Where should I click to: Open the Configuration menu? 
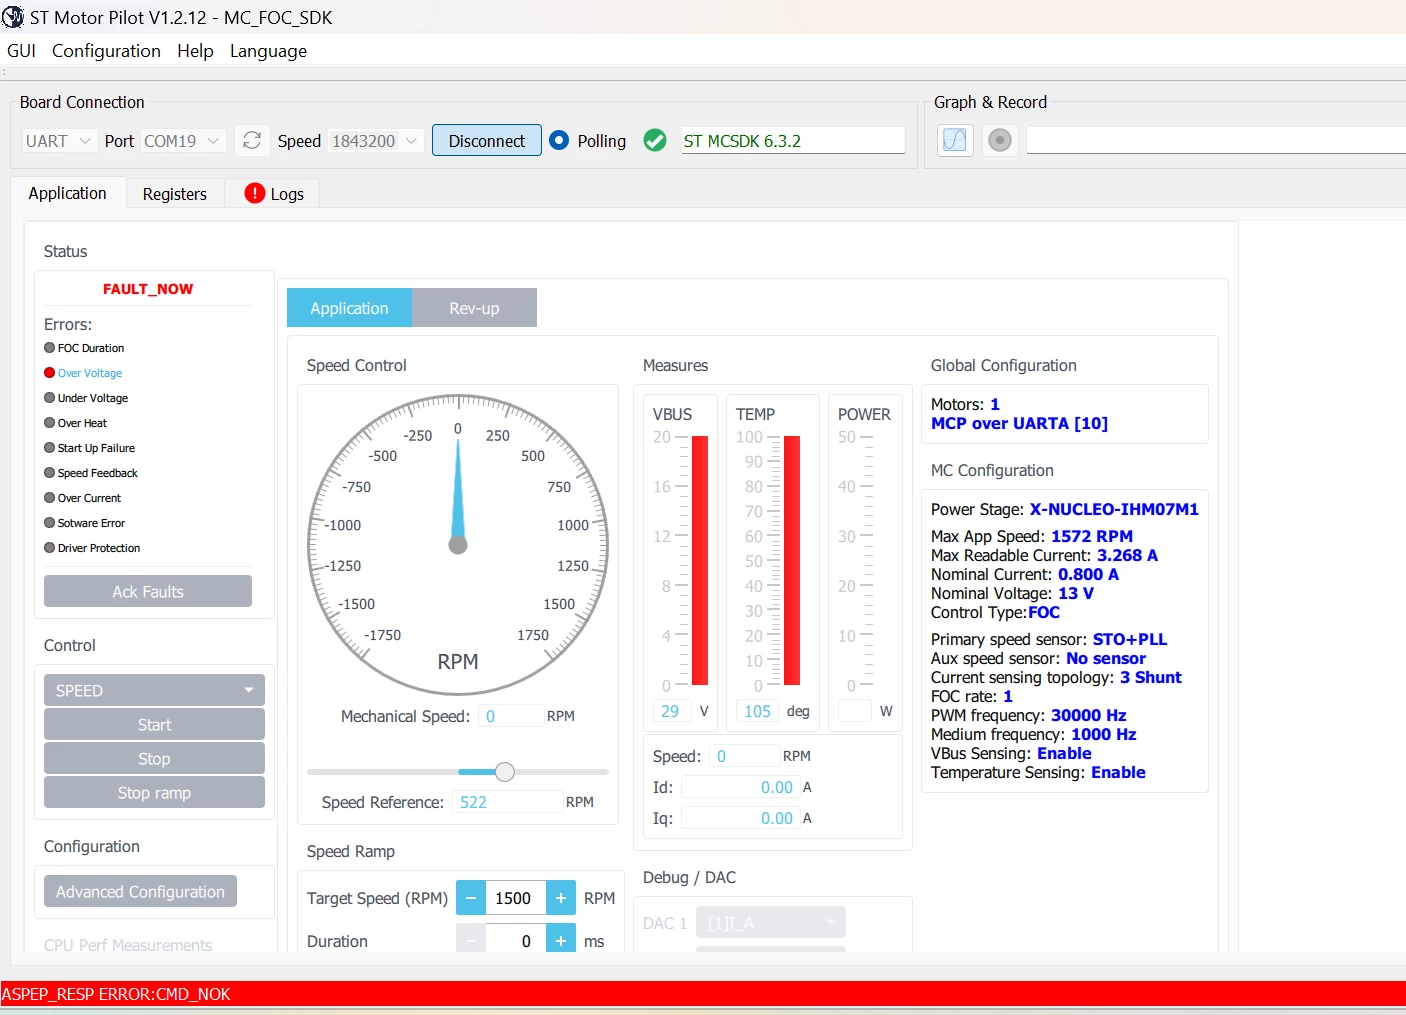pos(106,51)
